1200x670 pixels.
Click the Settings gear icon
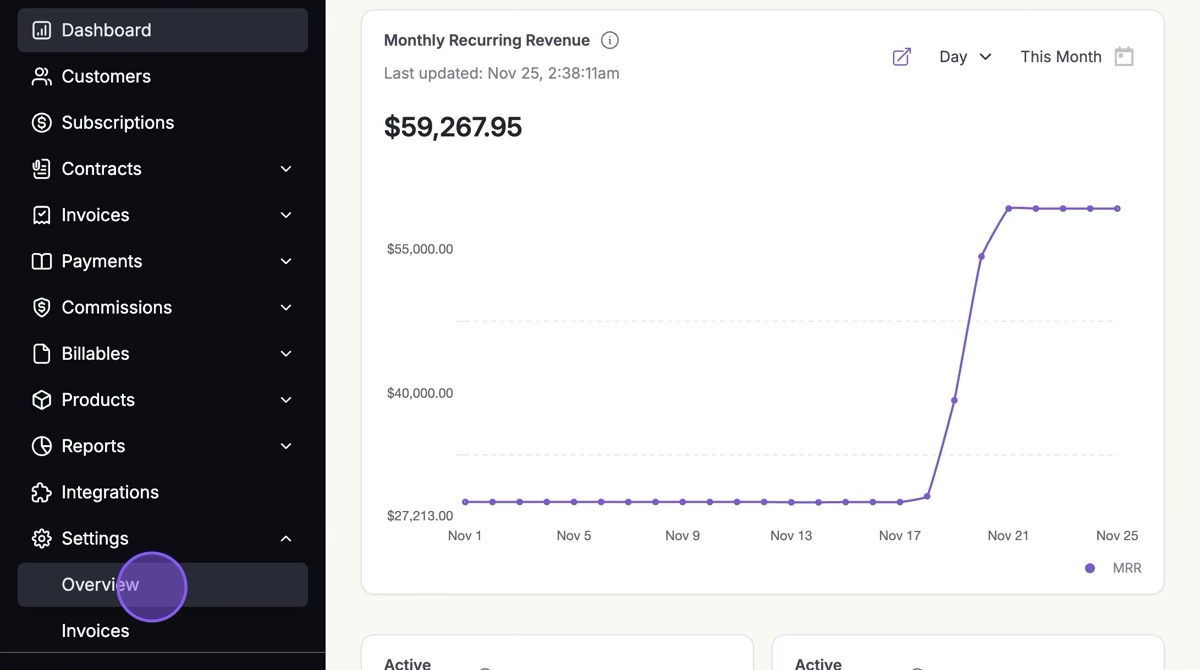click(41, 538)
